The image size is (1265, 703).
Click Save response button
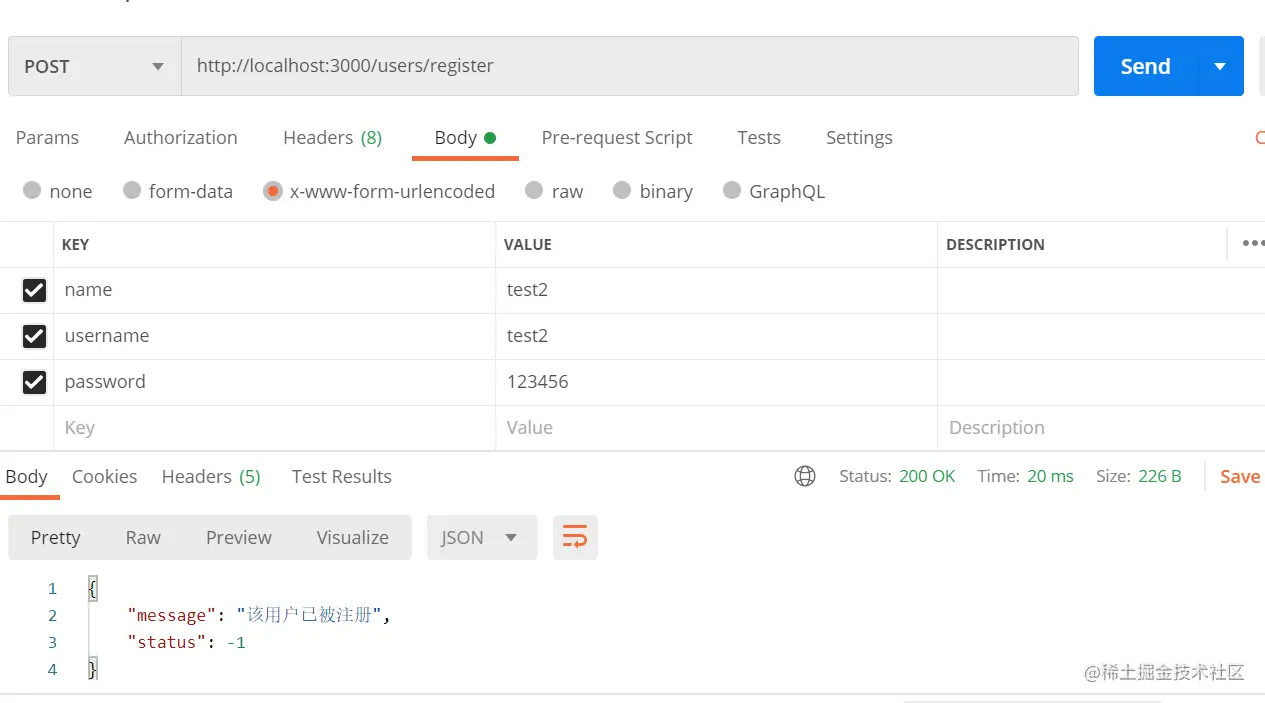tap(1240, 476)
